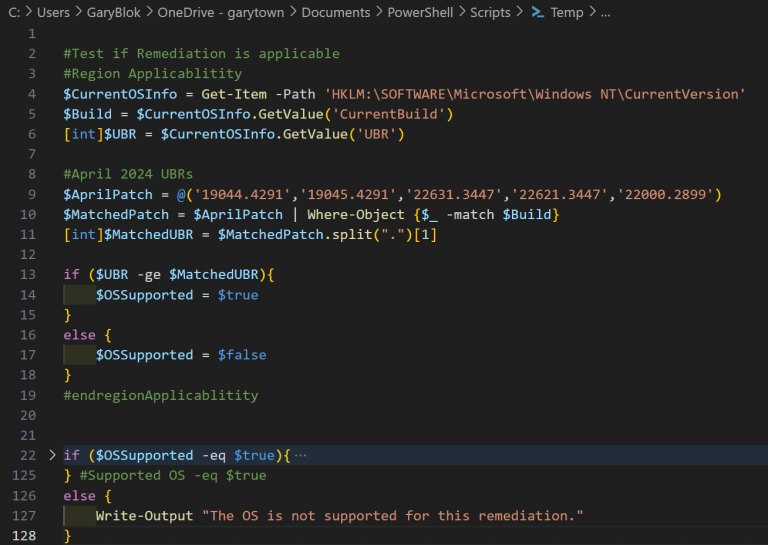This screenshot has width=768, height=545.
Task: Place cursor on $CurrentOSInfo on line 4
Action: (x=120, y=94)
